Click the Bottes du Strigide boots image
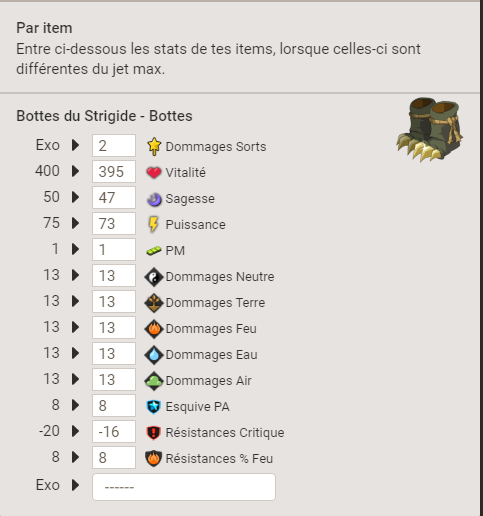The height and width of the screenshot is (516, 483). [429, 130]
